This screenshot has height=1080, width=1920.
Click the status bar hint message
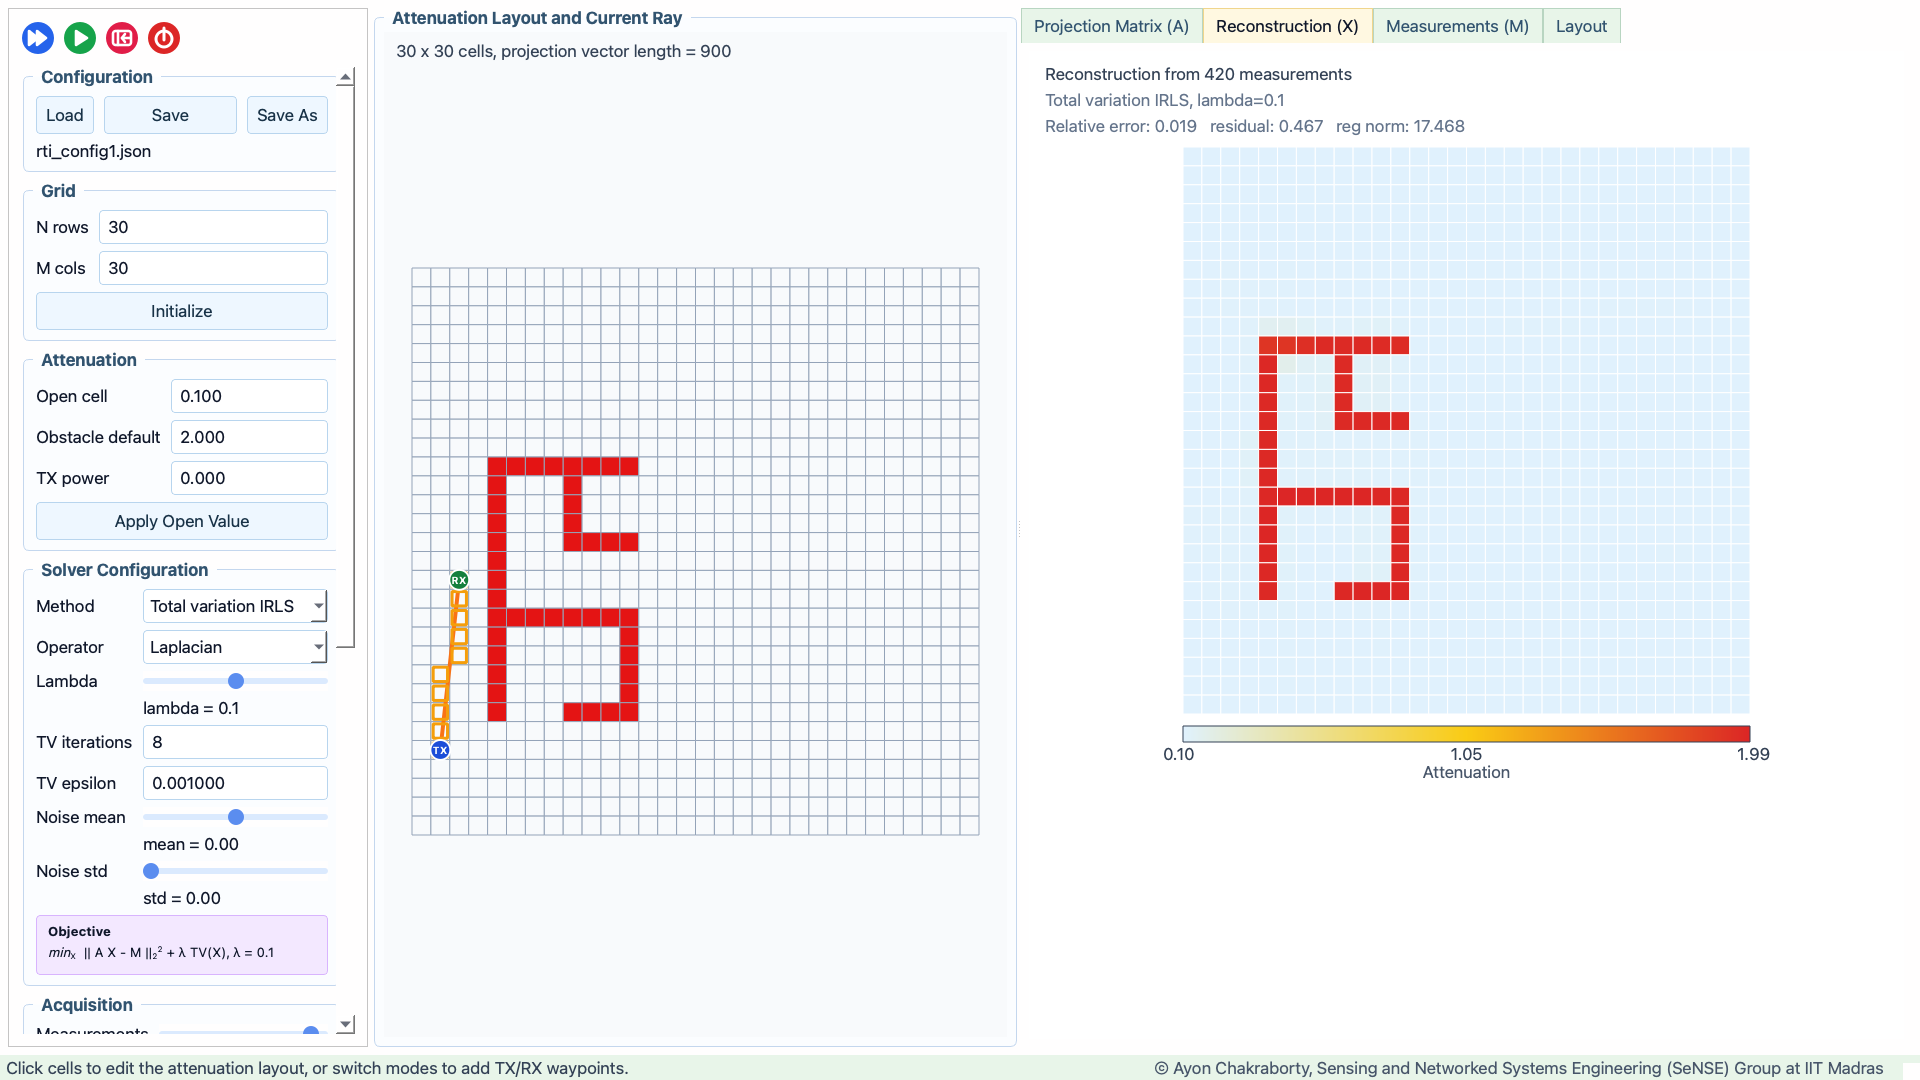(x=317, y=1068)
